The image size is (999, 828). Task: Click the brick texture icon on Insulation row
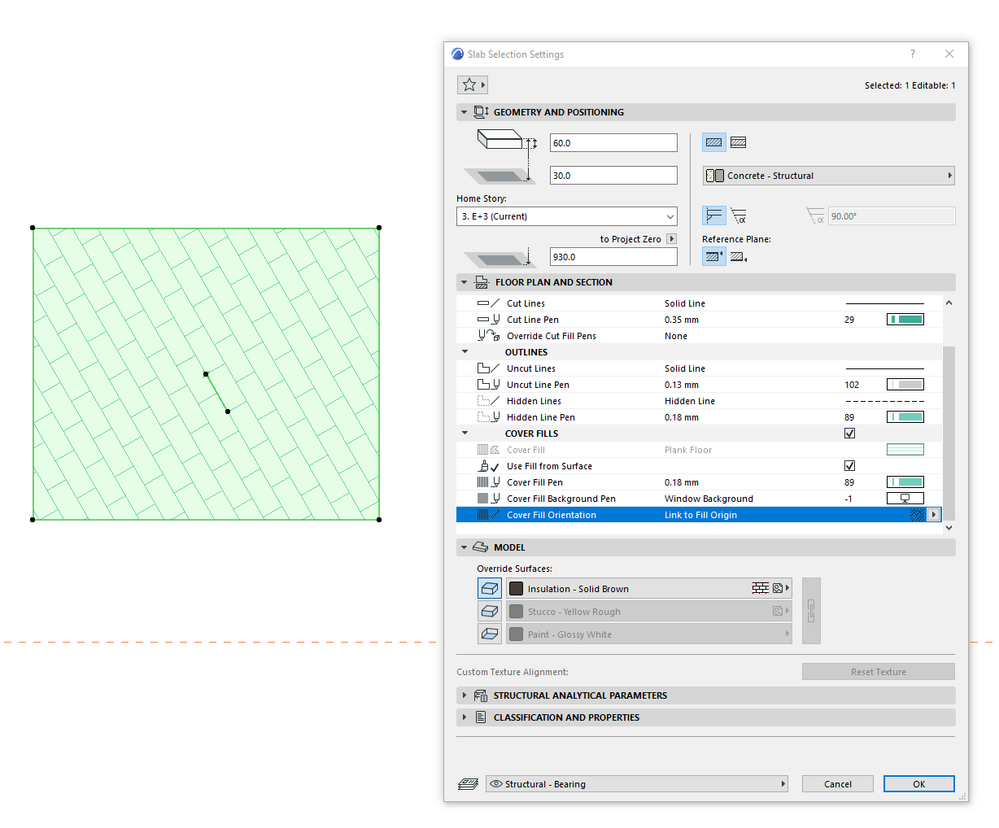click(758, 588)
